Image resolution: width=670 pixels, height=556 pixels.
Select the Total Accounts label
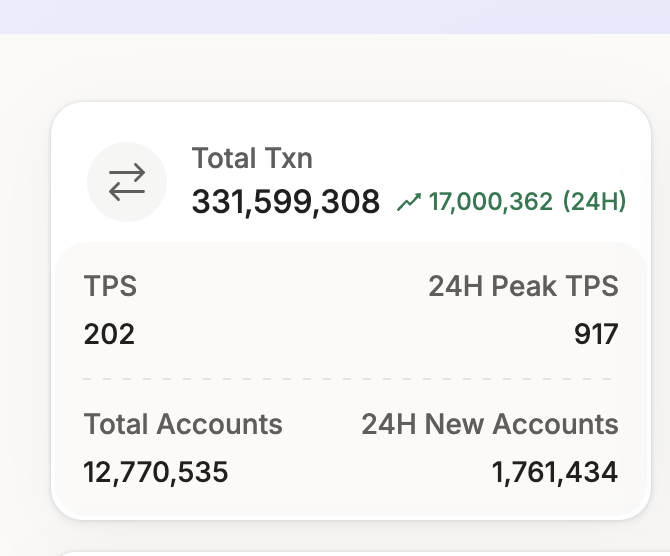(183, 424)
